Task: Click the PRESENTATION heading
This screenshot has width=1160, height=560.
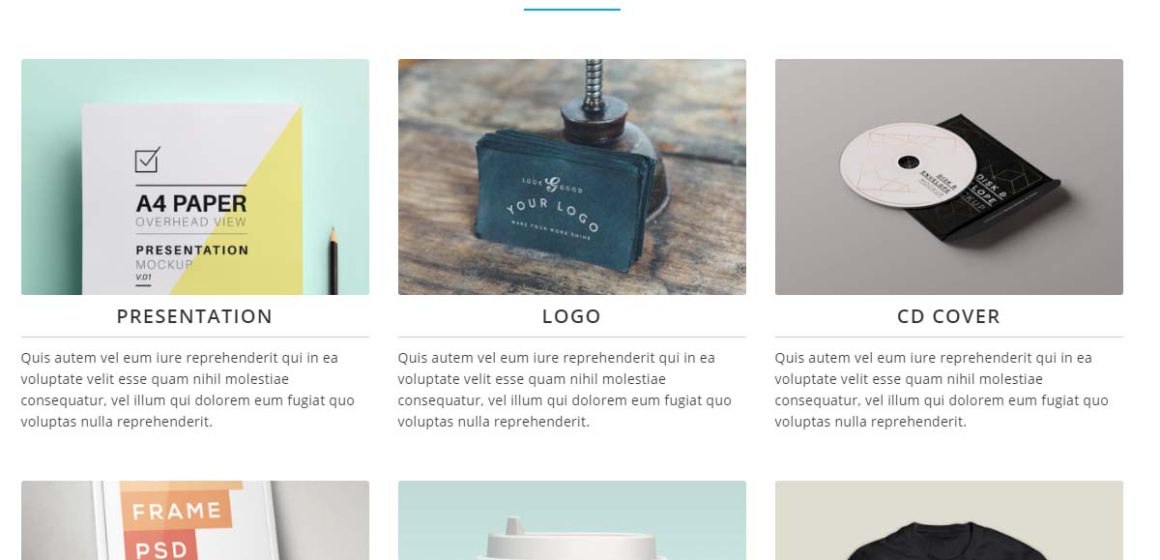Action: tap(195, 317)
